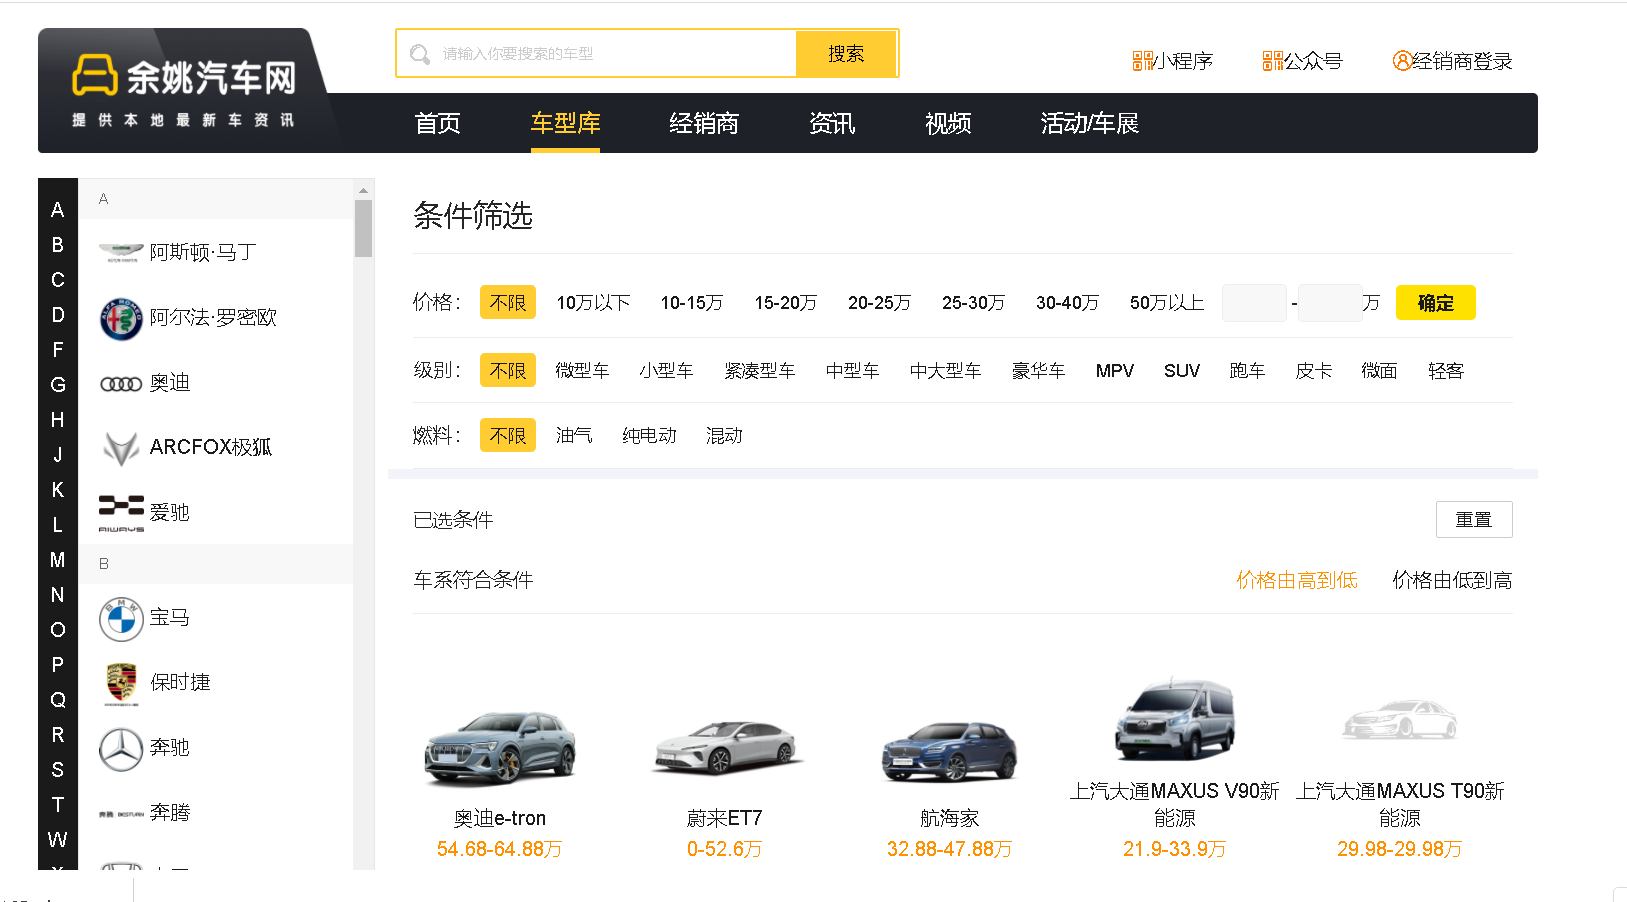Select price filter 50万以上
Viewport: 1627px width, 902px height.
[x=1167, y=302]
